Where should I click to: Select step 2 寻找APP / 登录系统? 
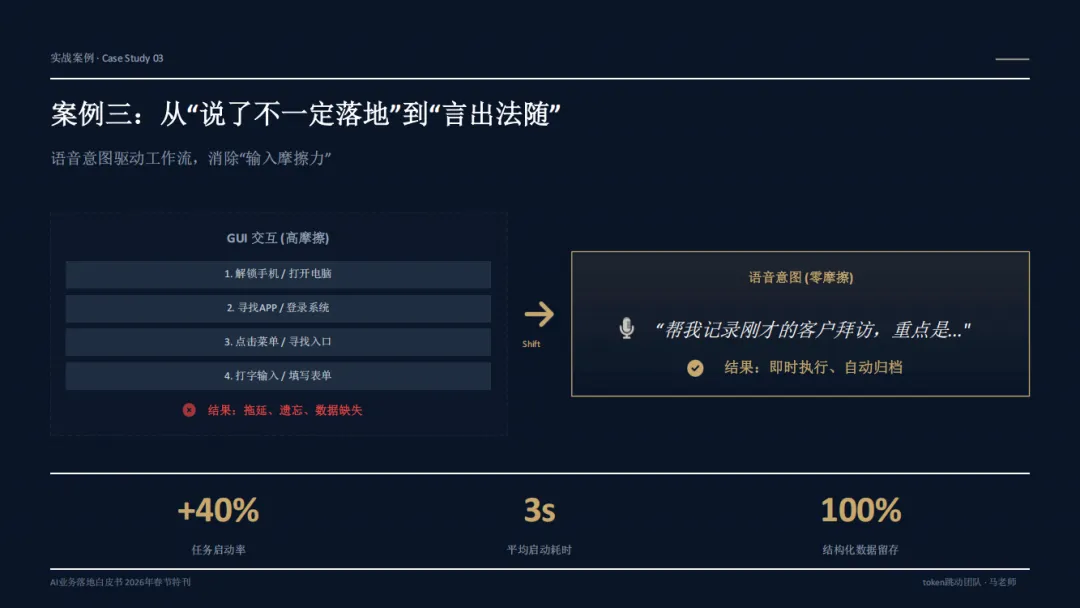coord(278,308)
